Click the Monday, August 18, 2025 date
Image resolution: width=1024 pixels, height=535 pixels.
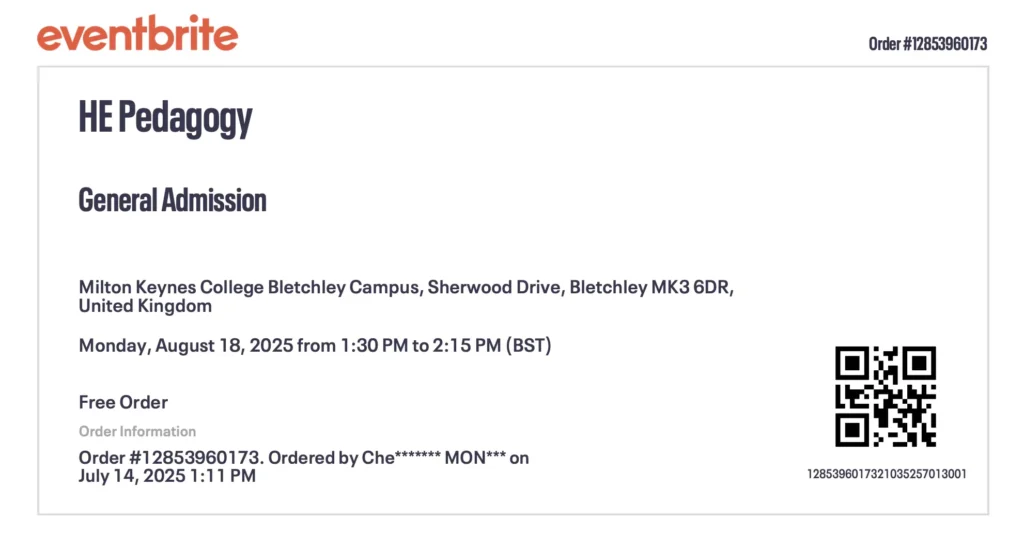coord(185,346)
